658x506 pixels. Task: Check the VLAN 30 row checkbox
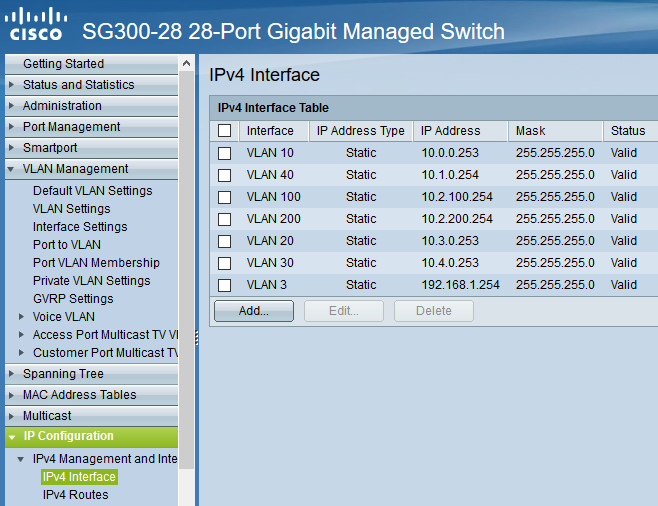pos(225,263)
